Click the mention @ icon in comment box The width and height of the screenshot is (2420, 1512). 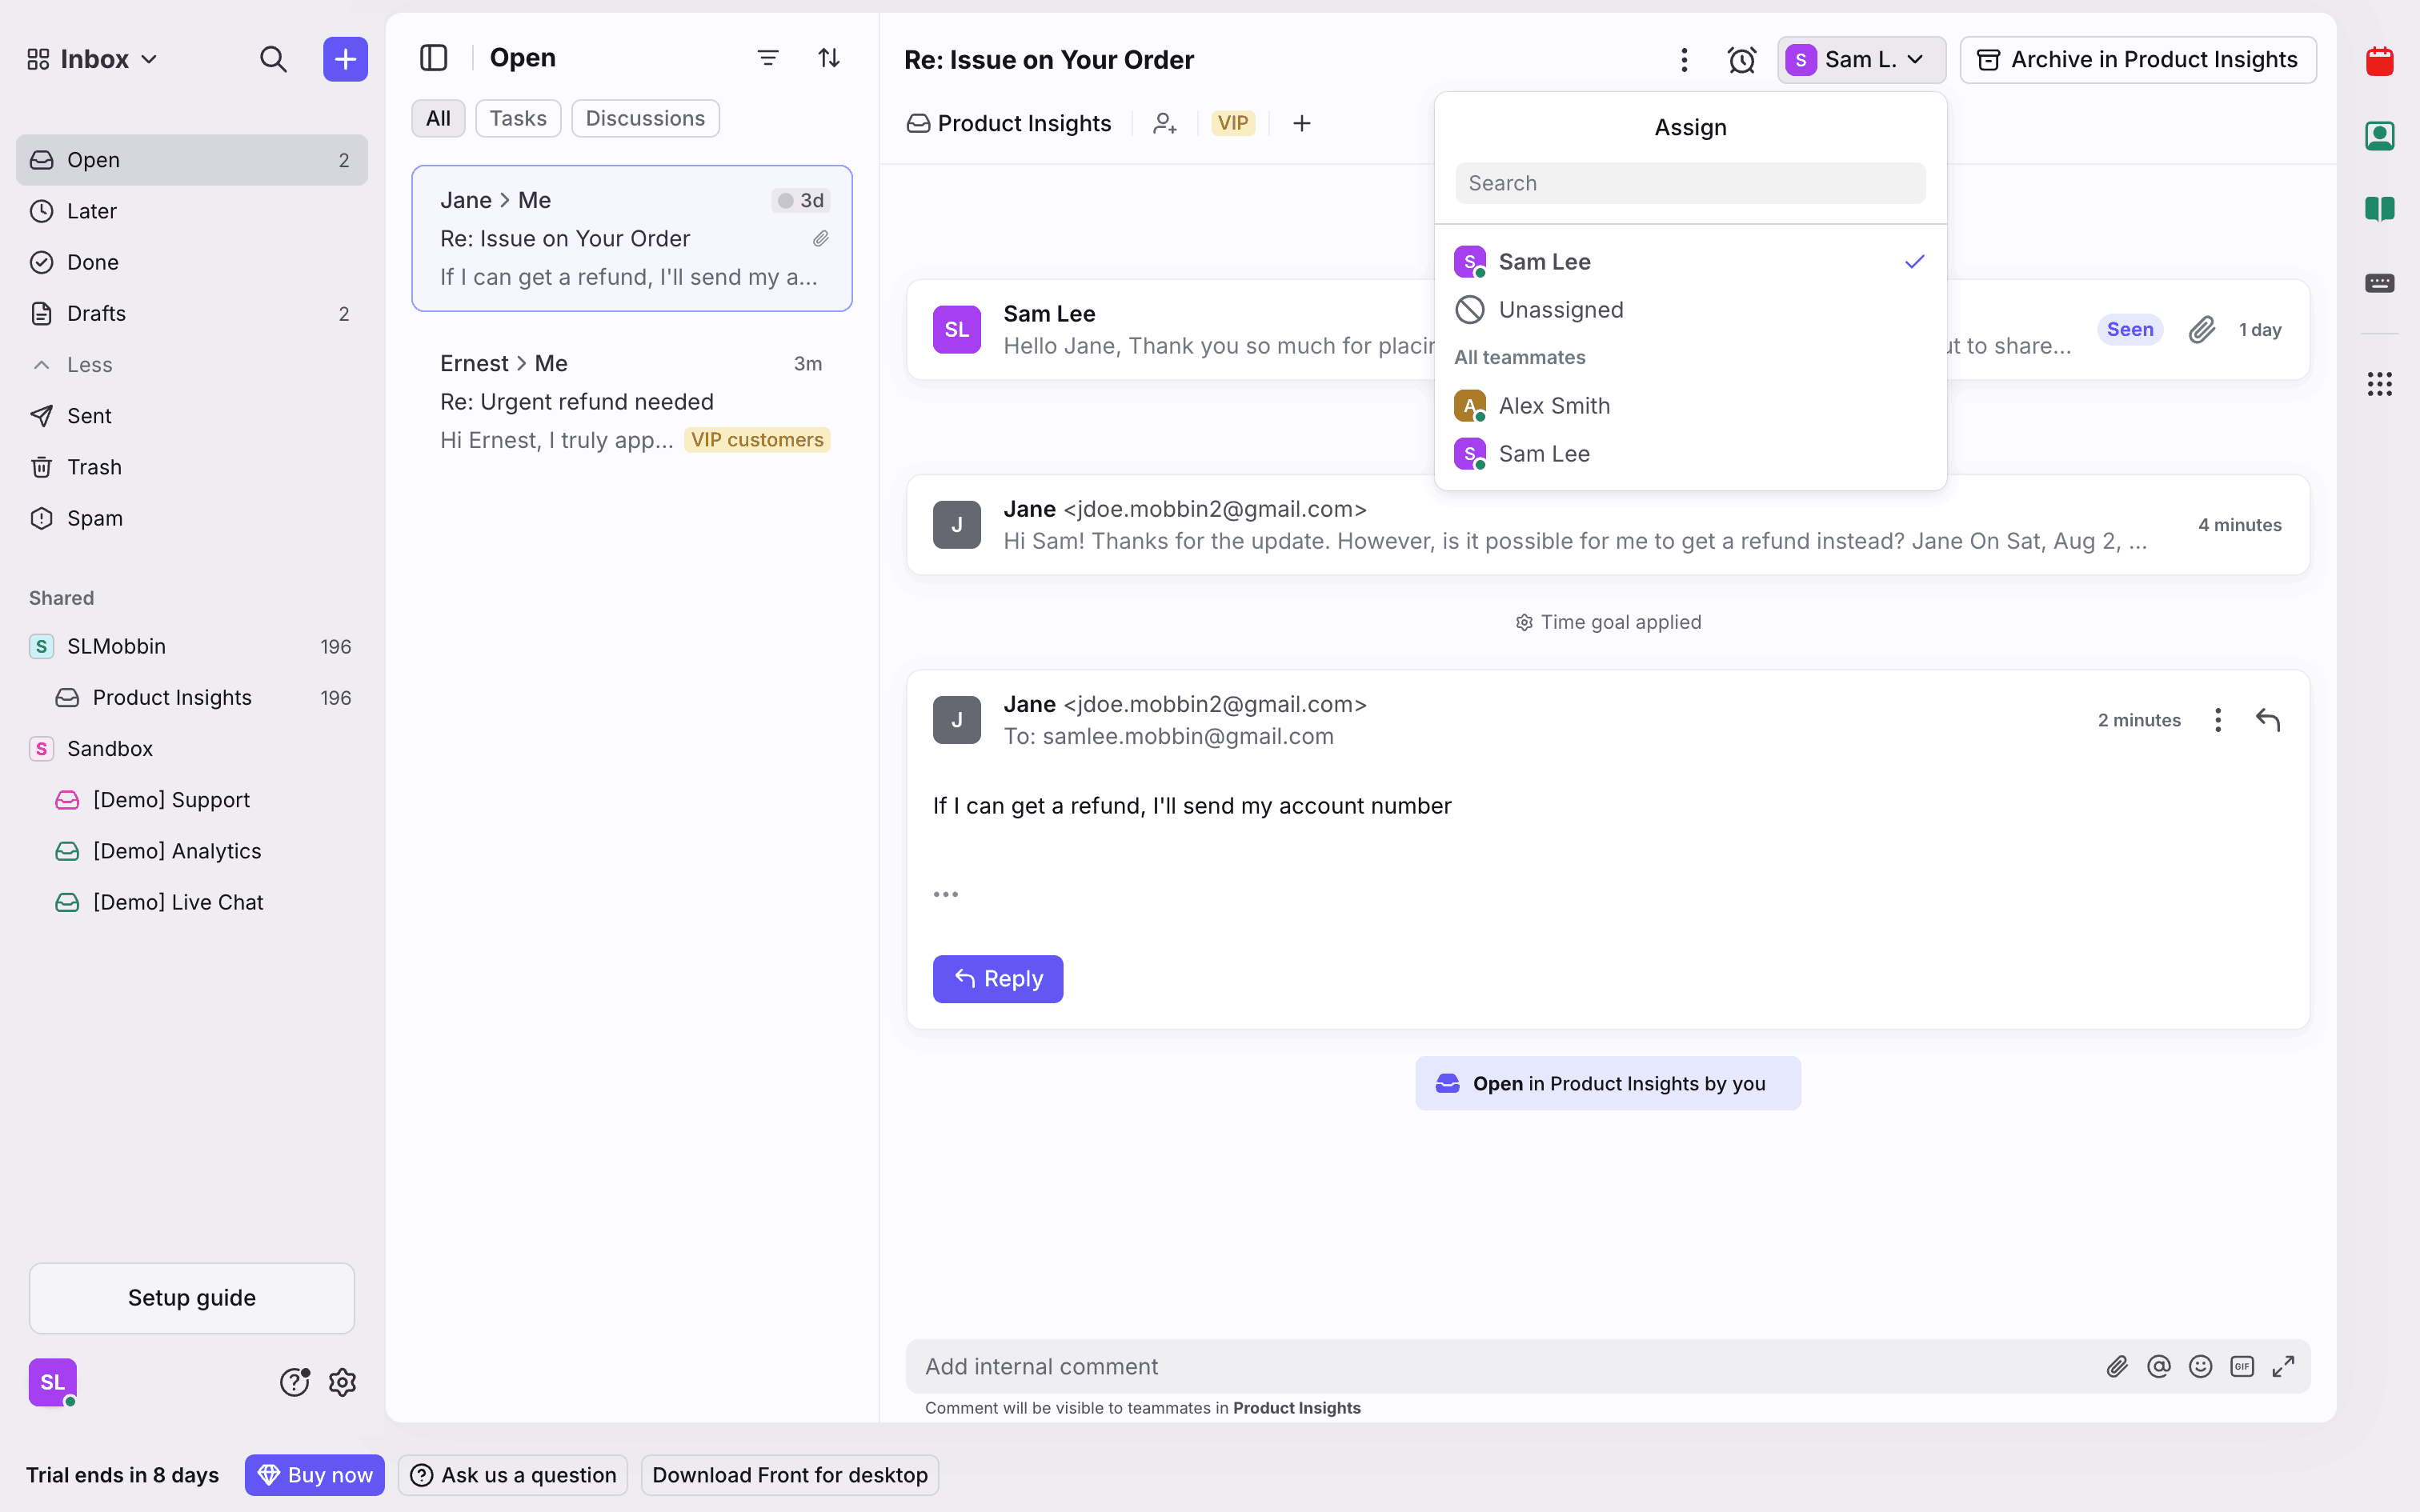tap(2159, 1366)
